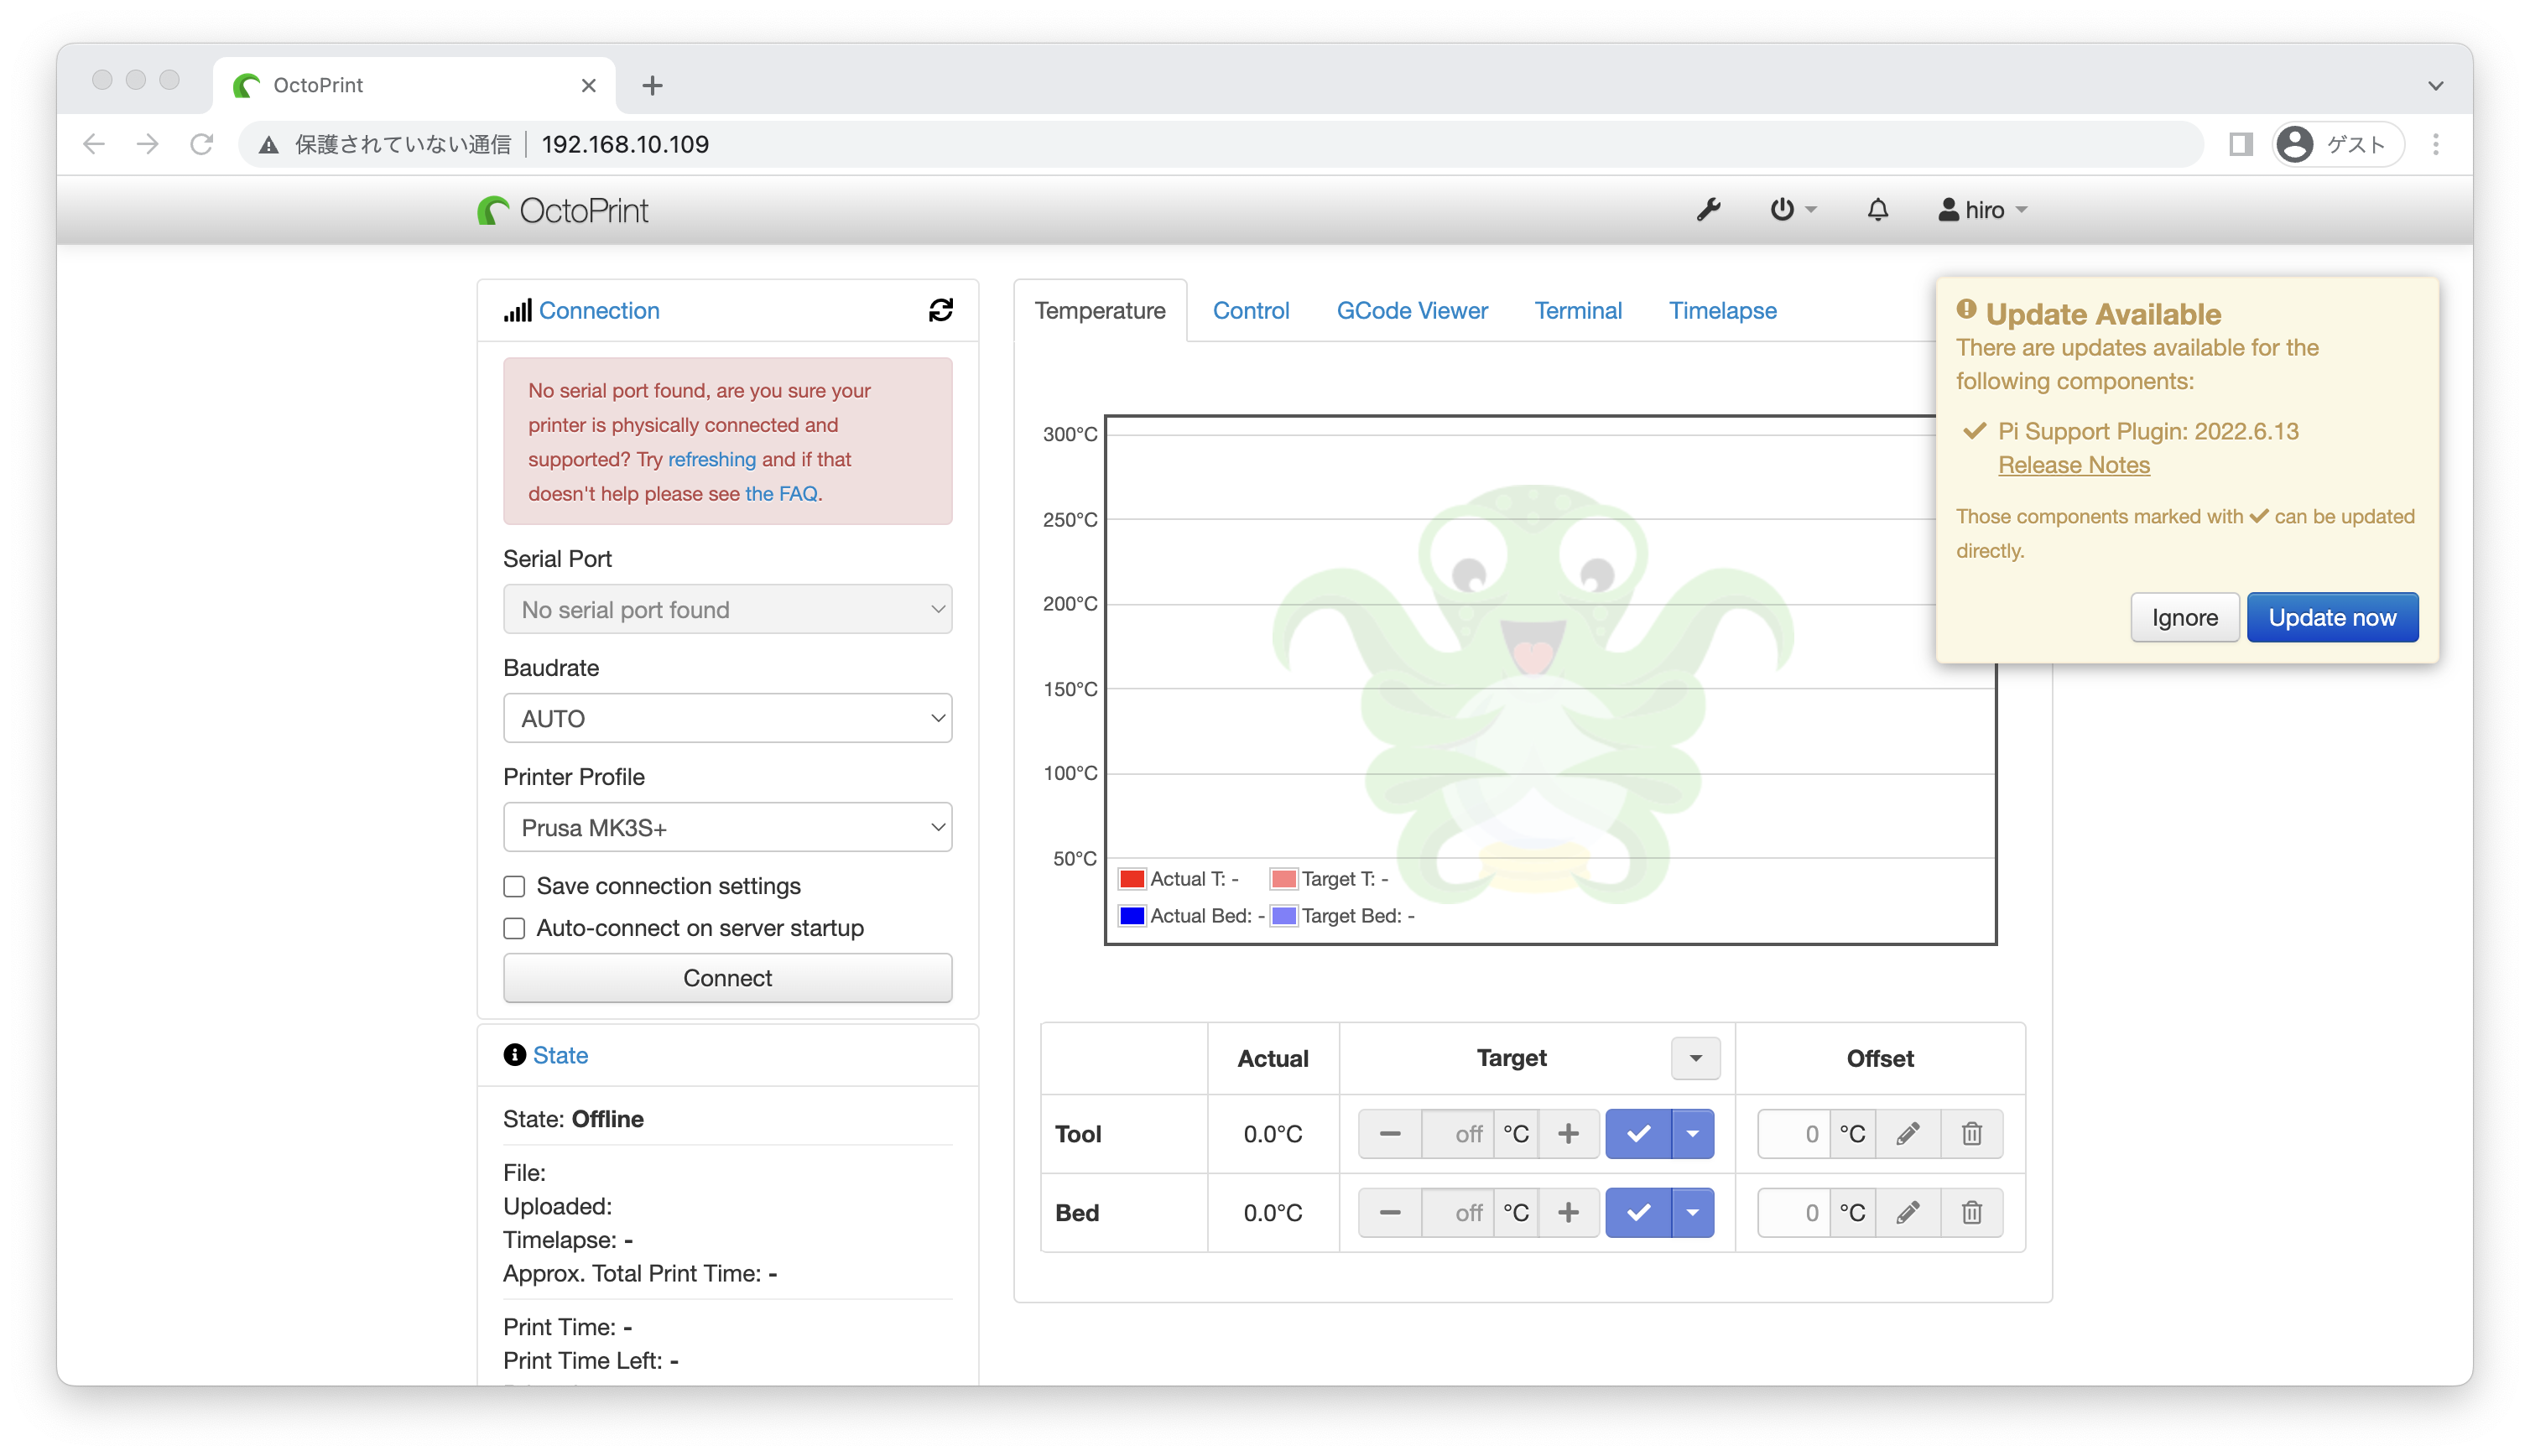Switch to the Temperature tab
Screen dimensions: 2530x1456
tap(1100, 310)
